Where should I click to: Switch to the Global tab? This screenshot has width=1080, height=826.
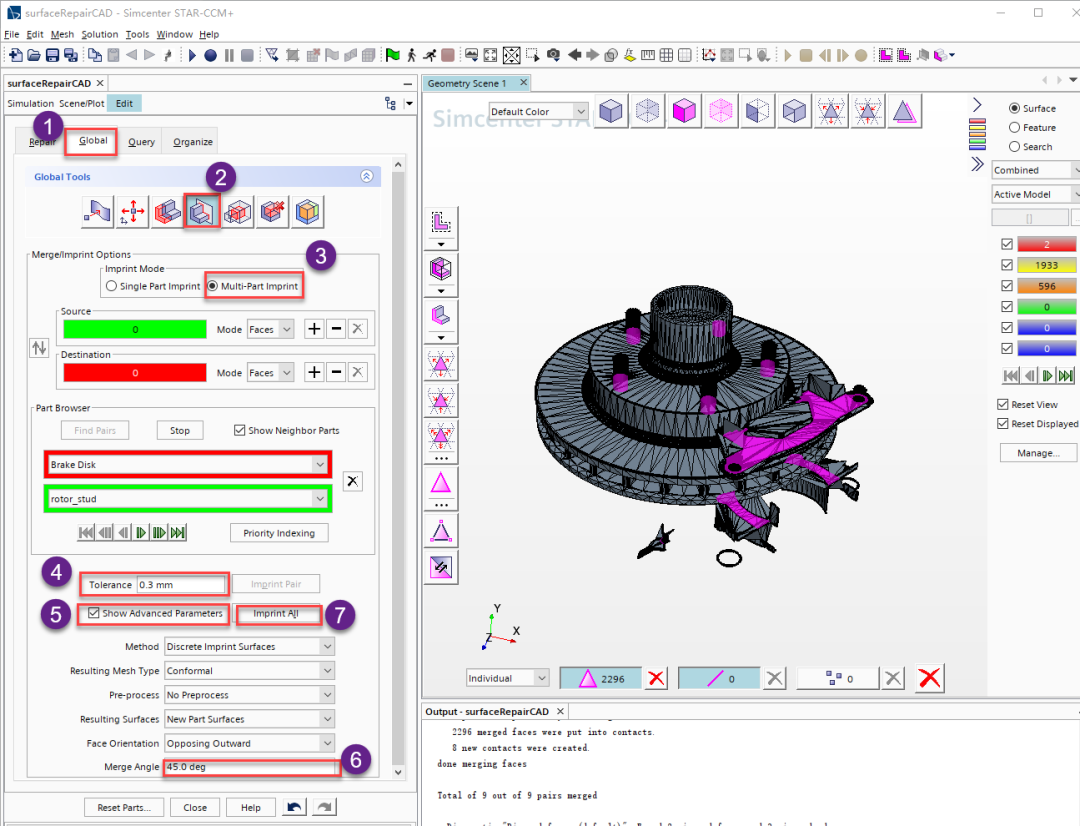point(93,141)
